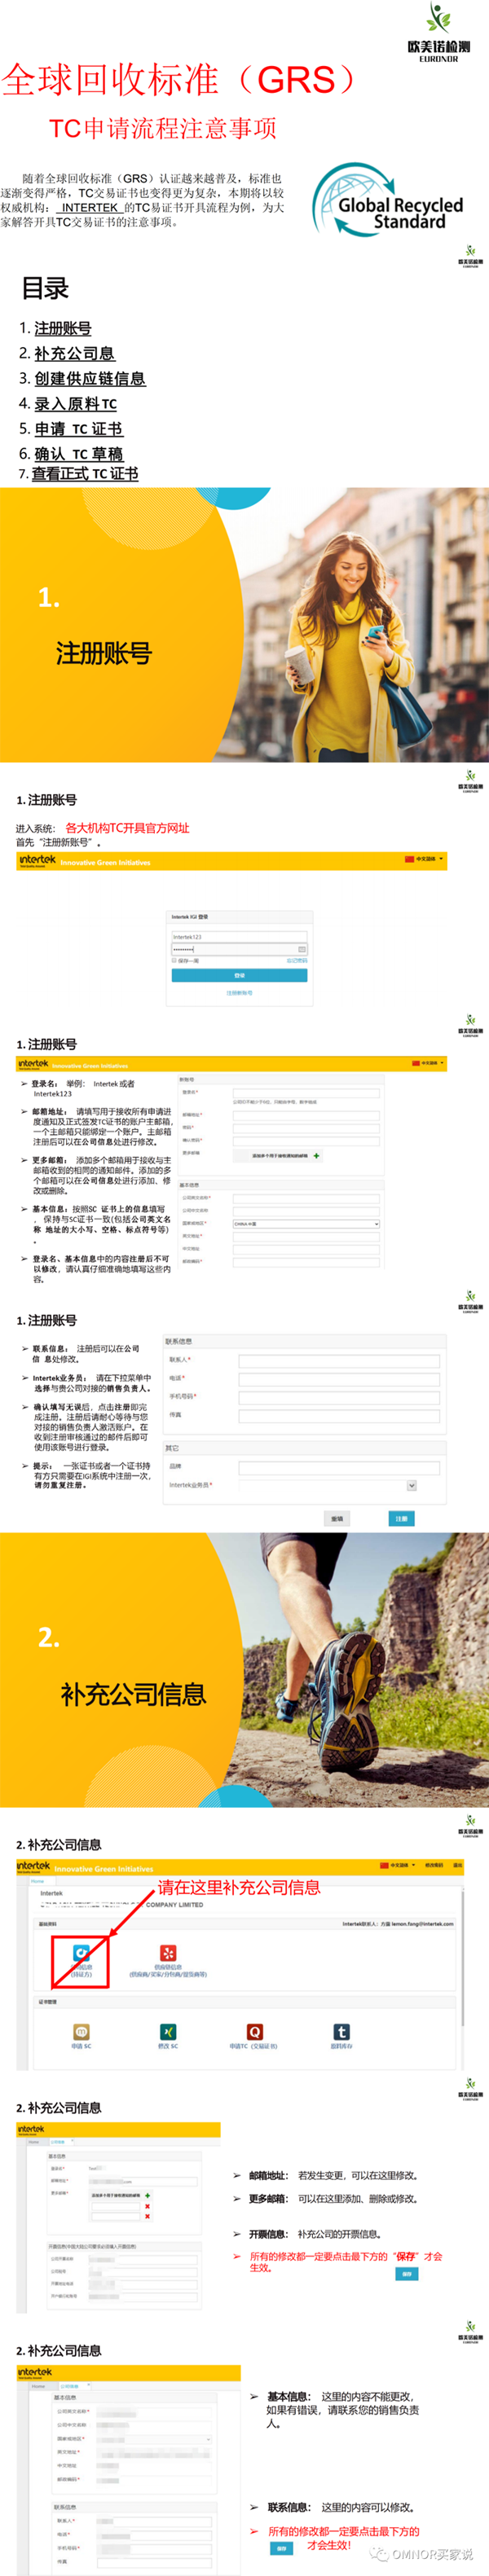Click the INTERTEK underlined link in the intro paragraph
This screenshot has width=489, height=2576.
pos(90,208)
